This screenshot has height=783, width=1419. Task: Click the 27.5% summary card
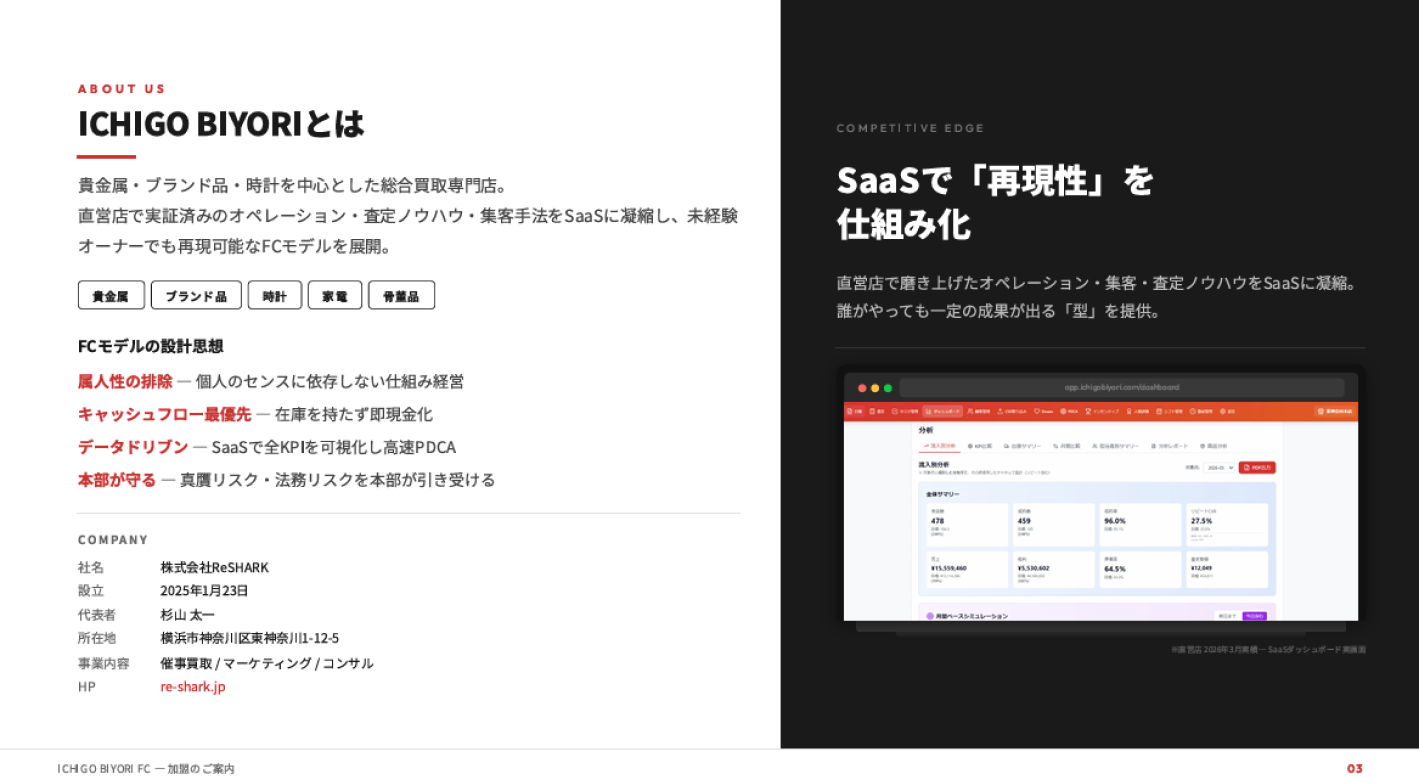1227,525
